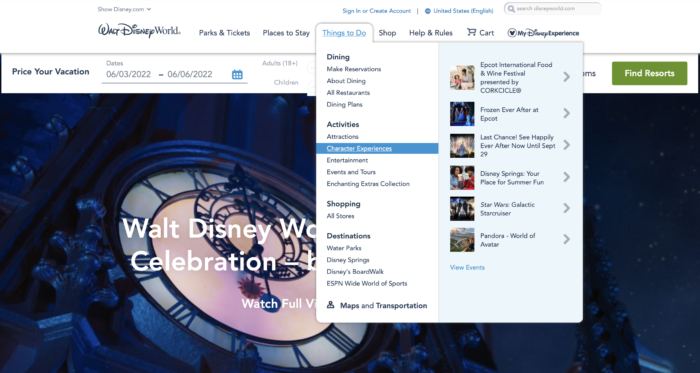
Task: Go to Events and Tours
Action: pos(351,172)
